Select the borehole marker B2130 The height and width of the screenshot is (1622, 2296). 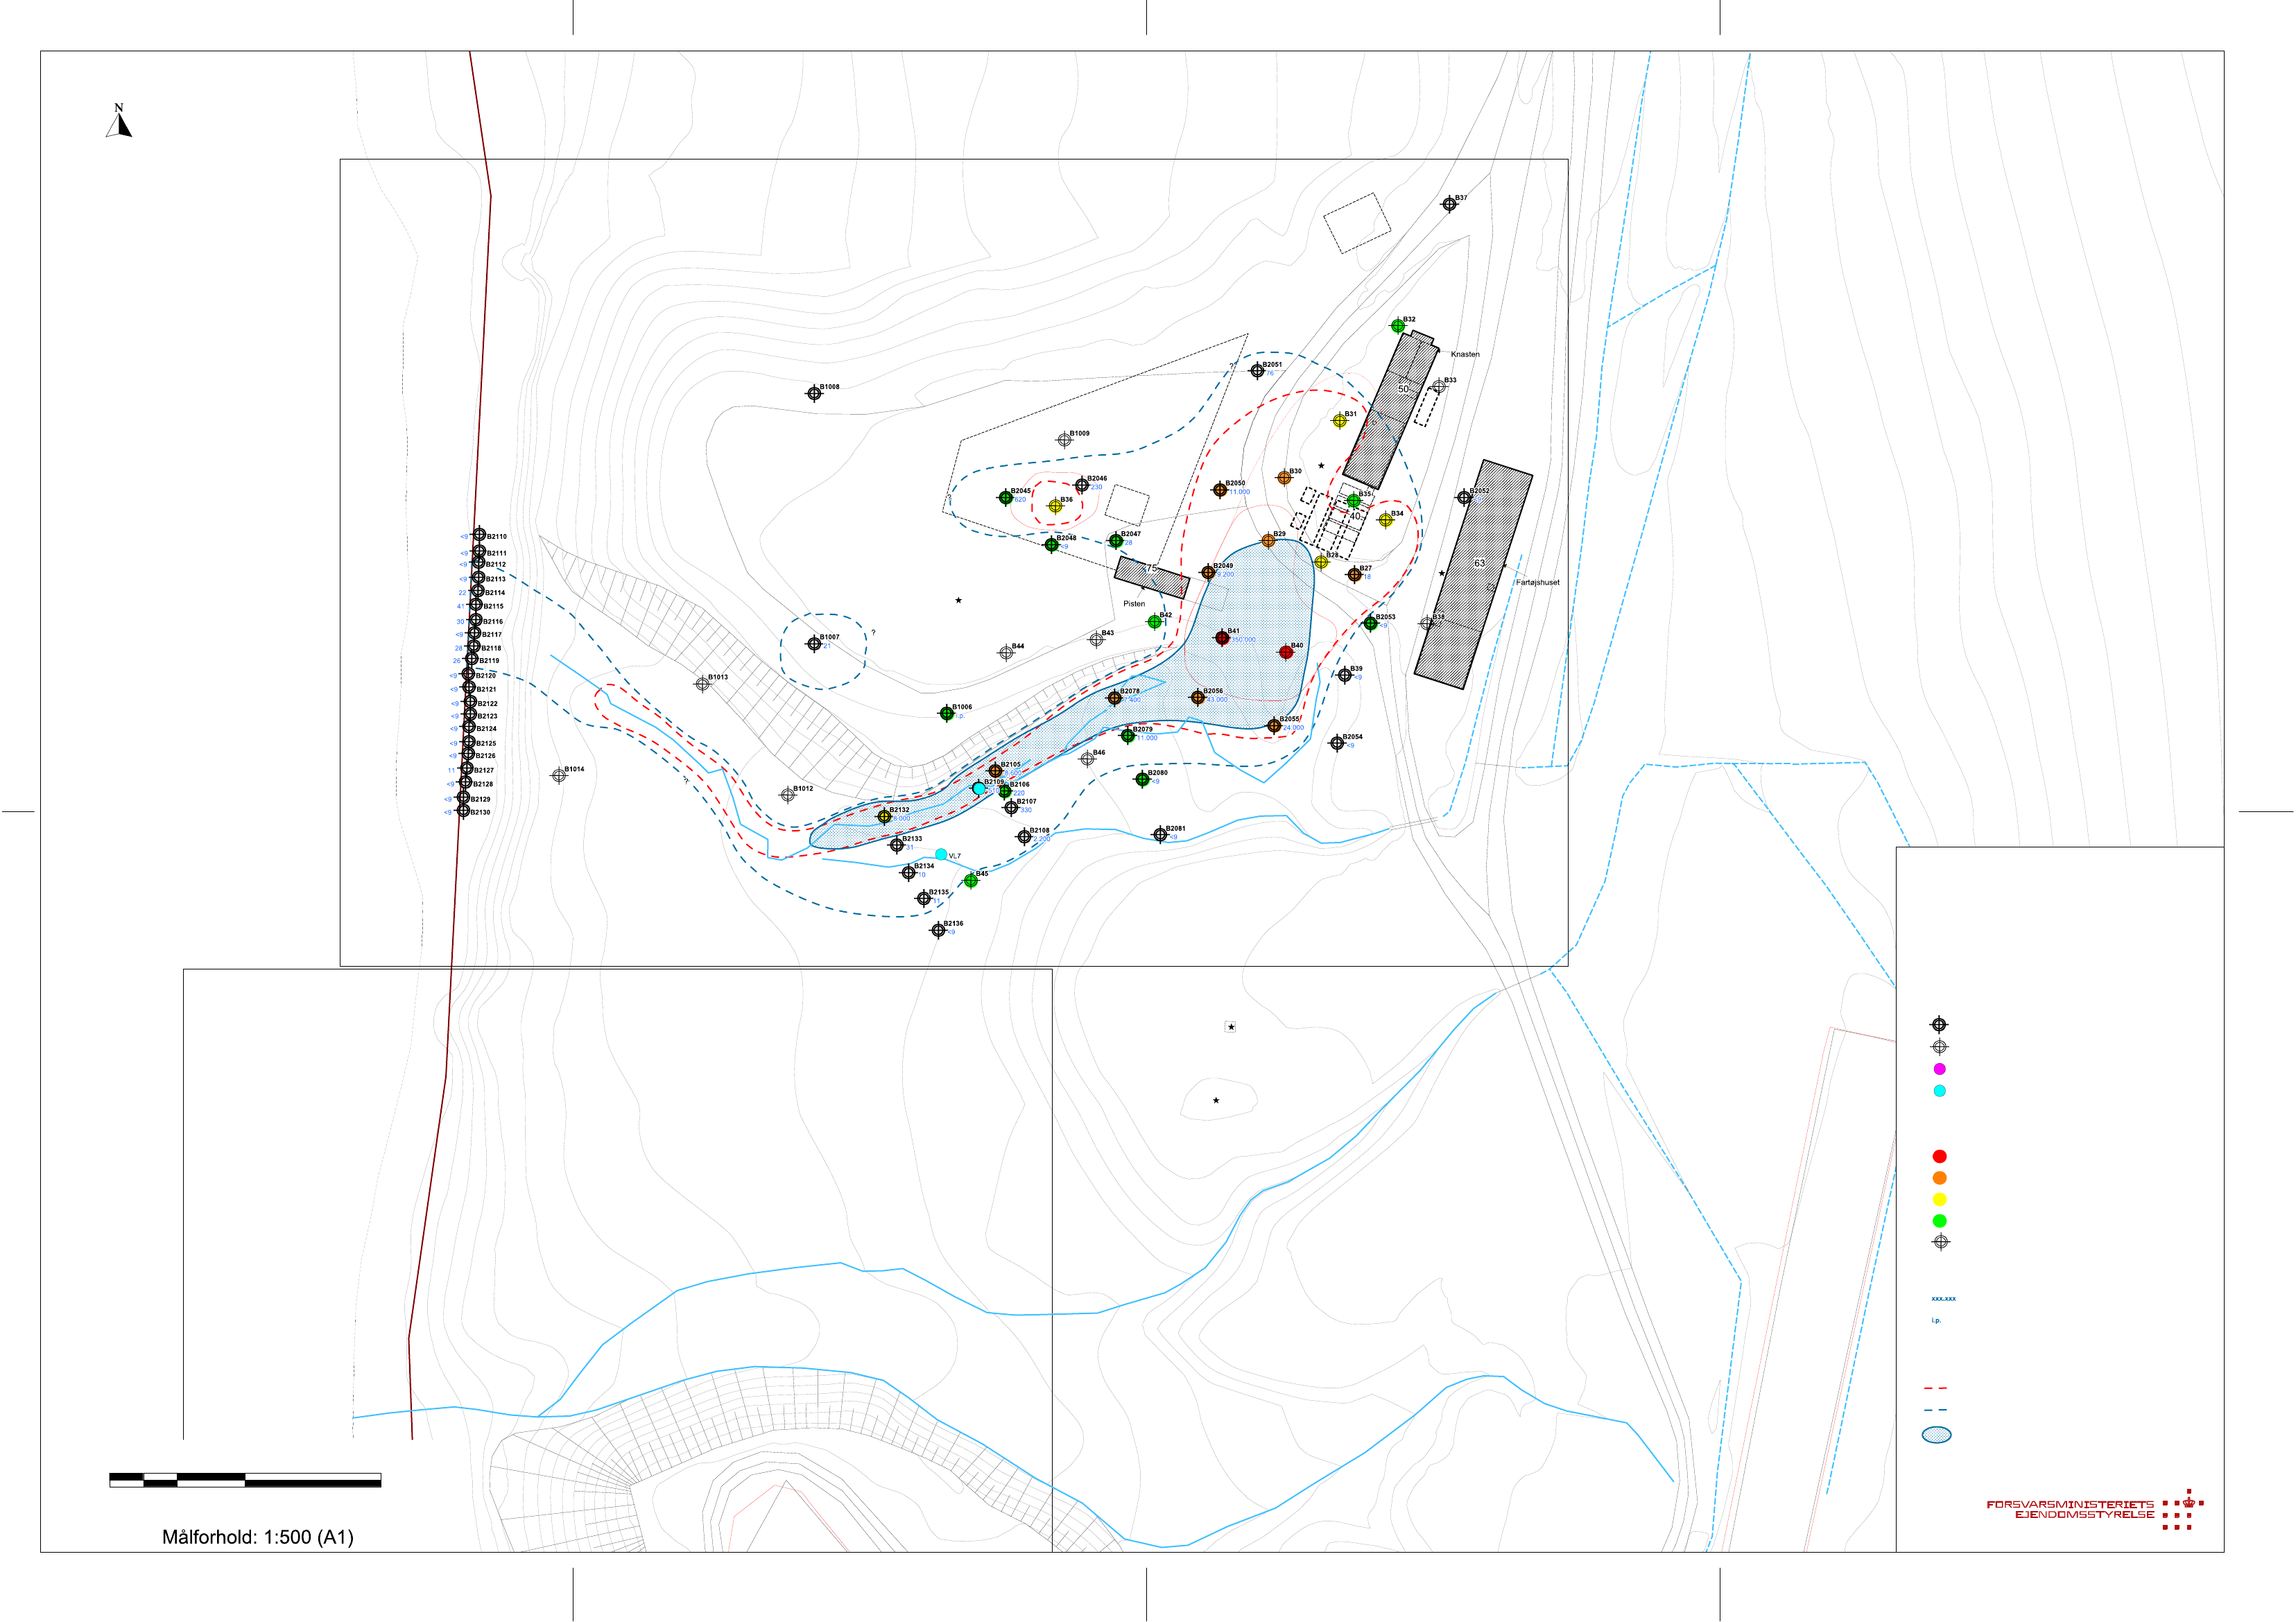pos(463,811)
